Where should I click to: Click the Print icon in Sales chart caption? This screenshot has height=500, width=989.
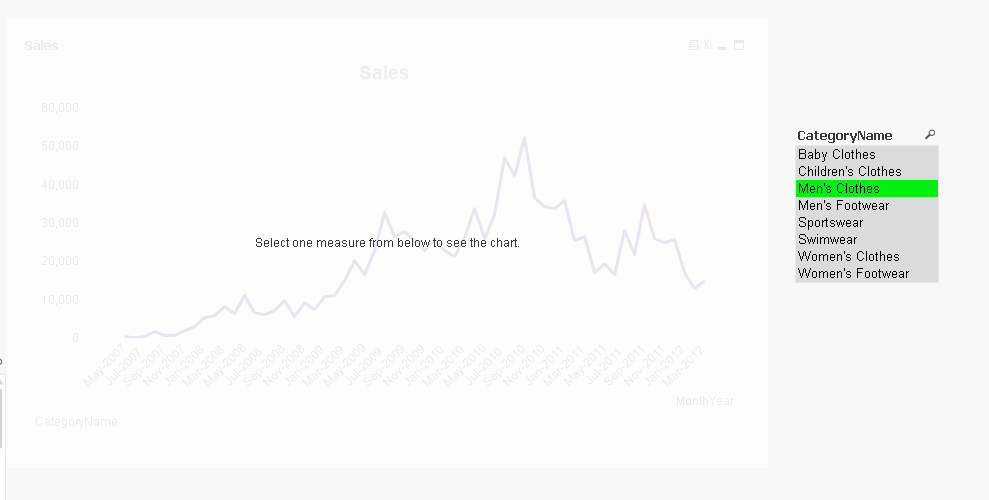pyautogui.click(x=694, y=45)
